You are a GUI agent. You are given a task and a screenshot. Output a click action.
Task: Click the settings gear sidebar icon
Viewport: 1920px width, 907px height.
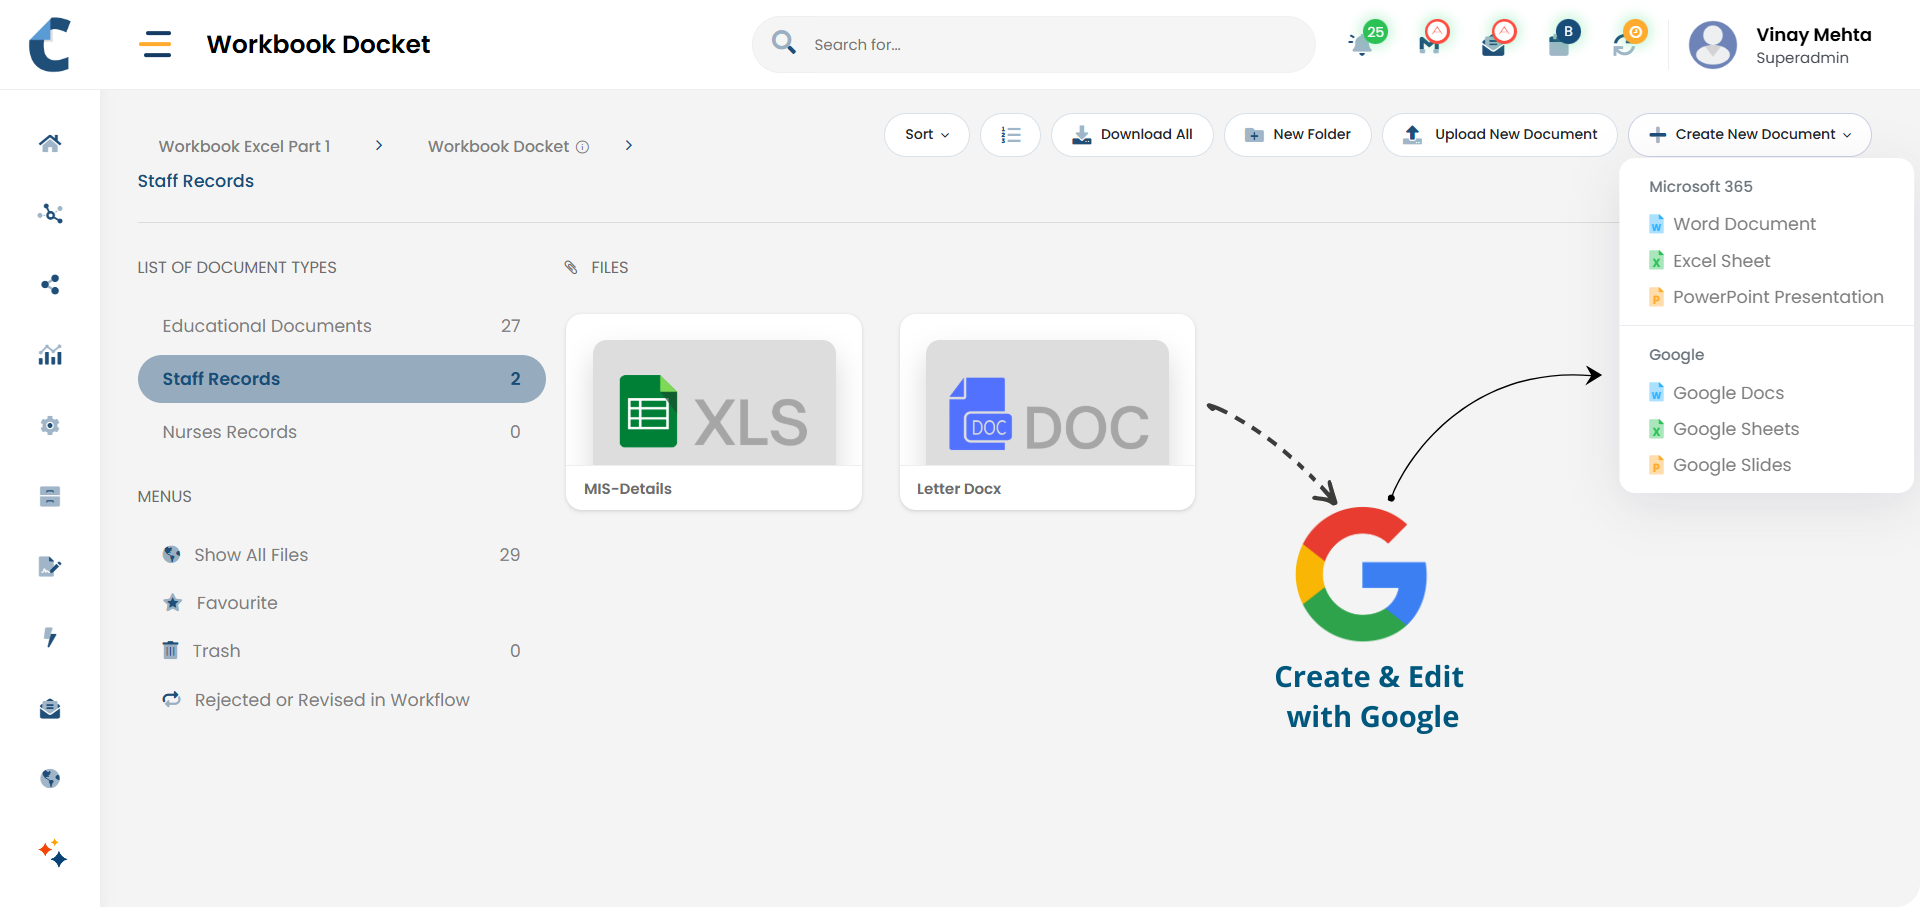click(50, 426)
